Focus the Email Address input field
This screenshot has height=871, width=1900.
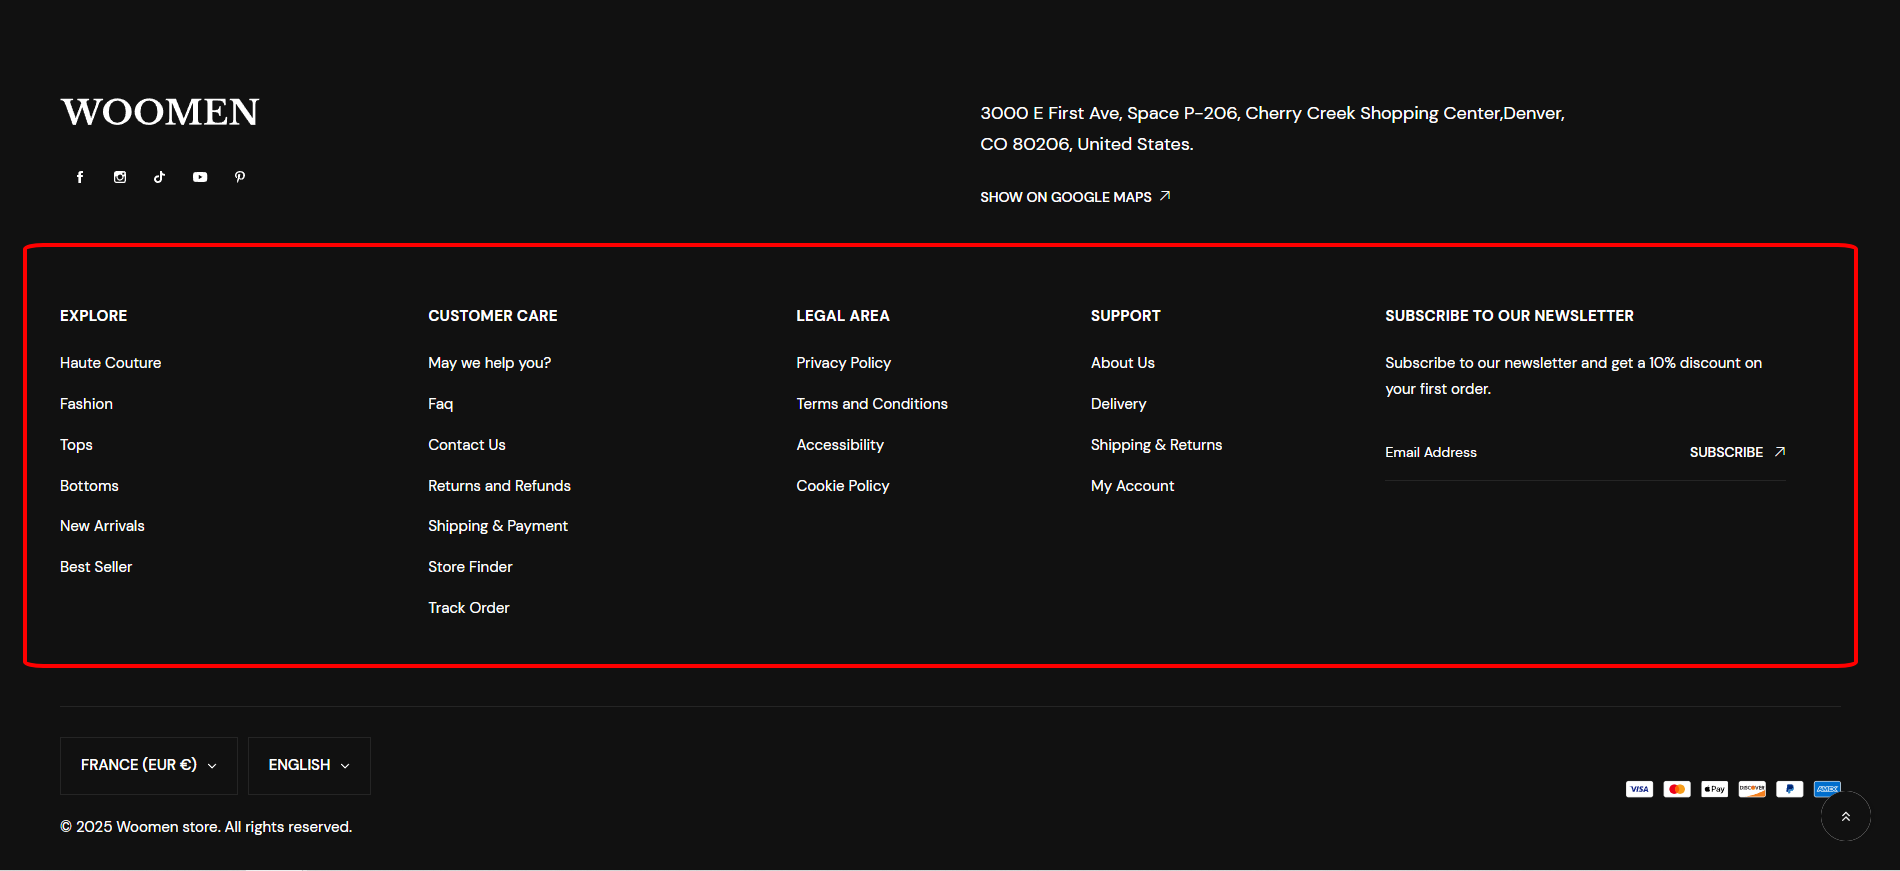1525,452
